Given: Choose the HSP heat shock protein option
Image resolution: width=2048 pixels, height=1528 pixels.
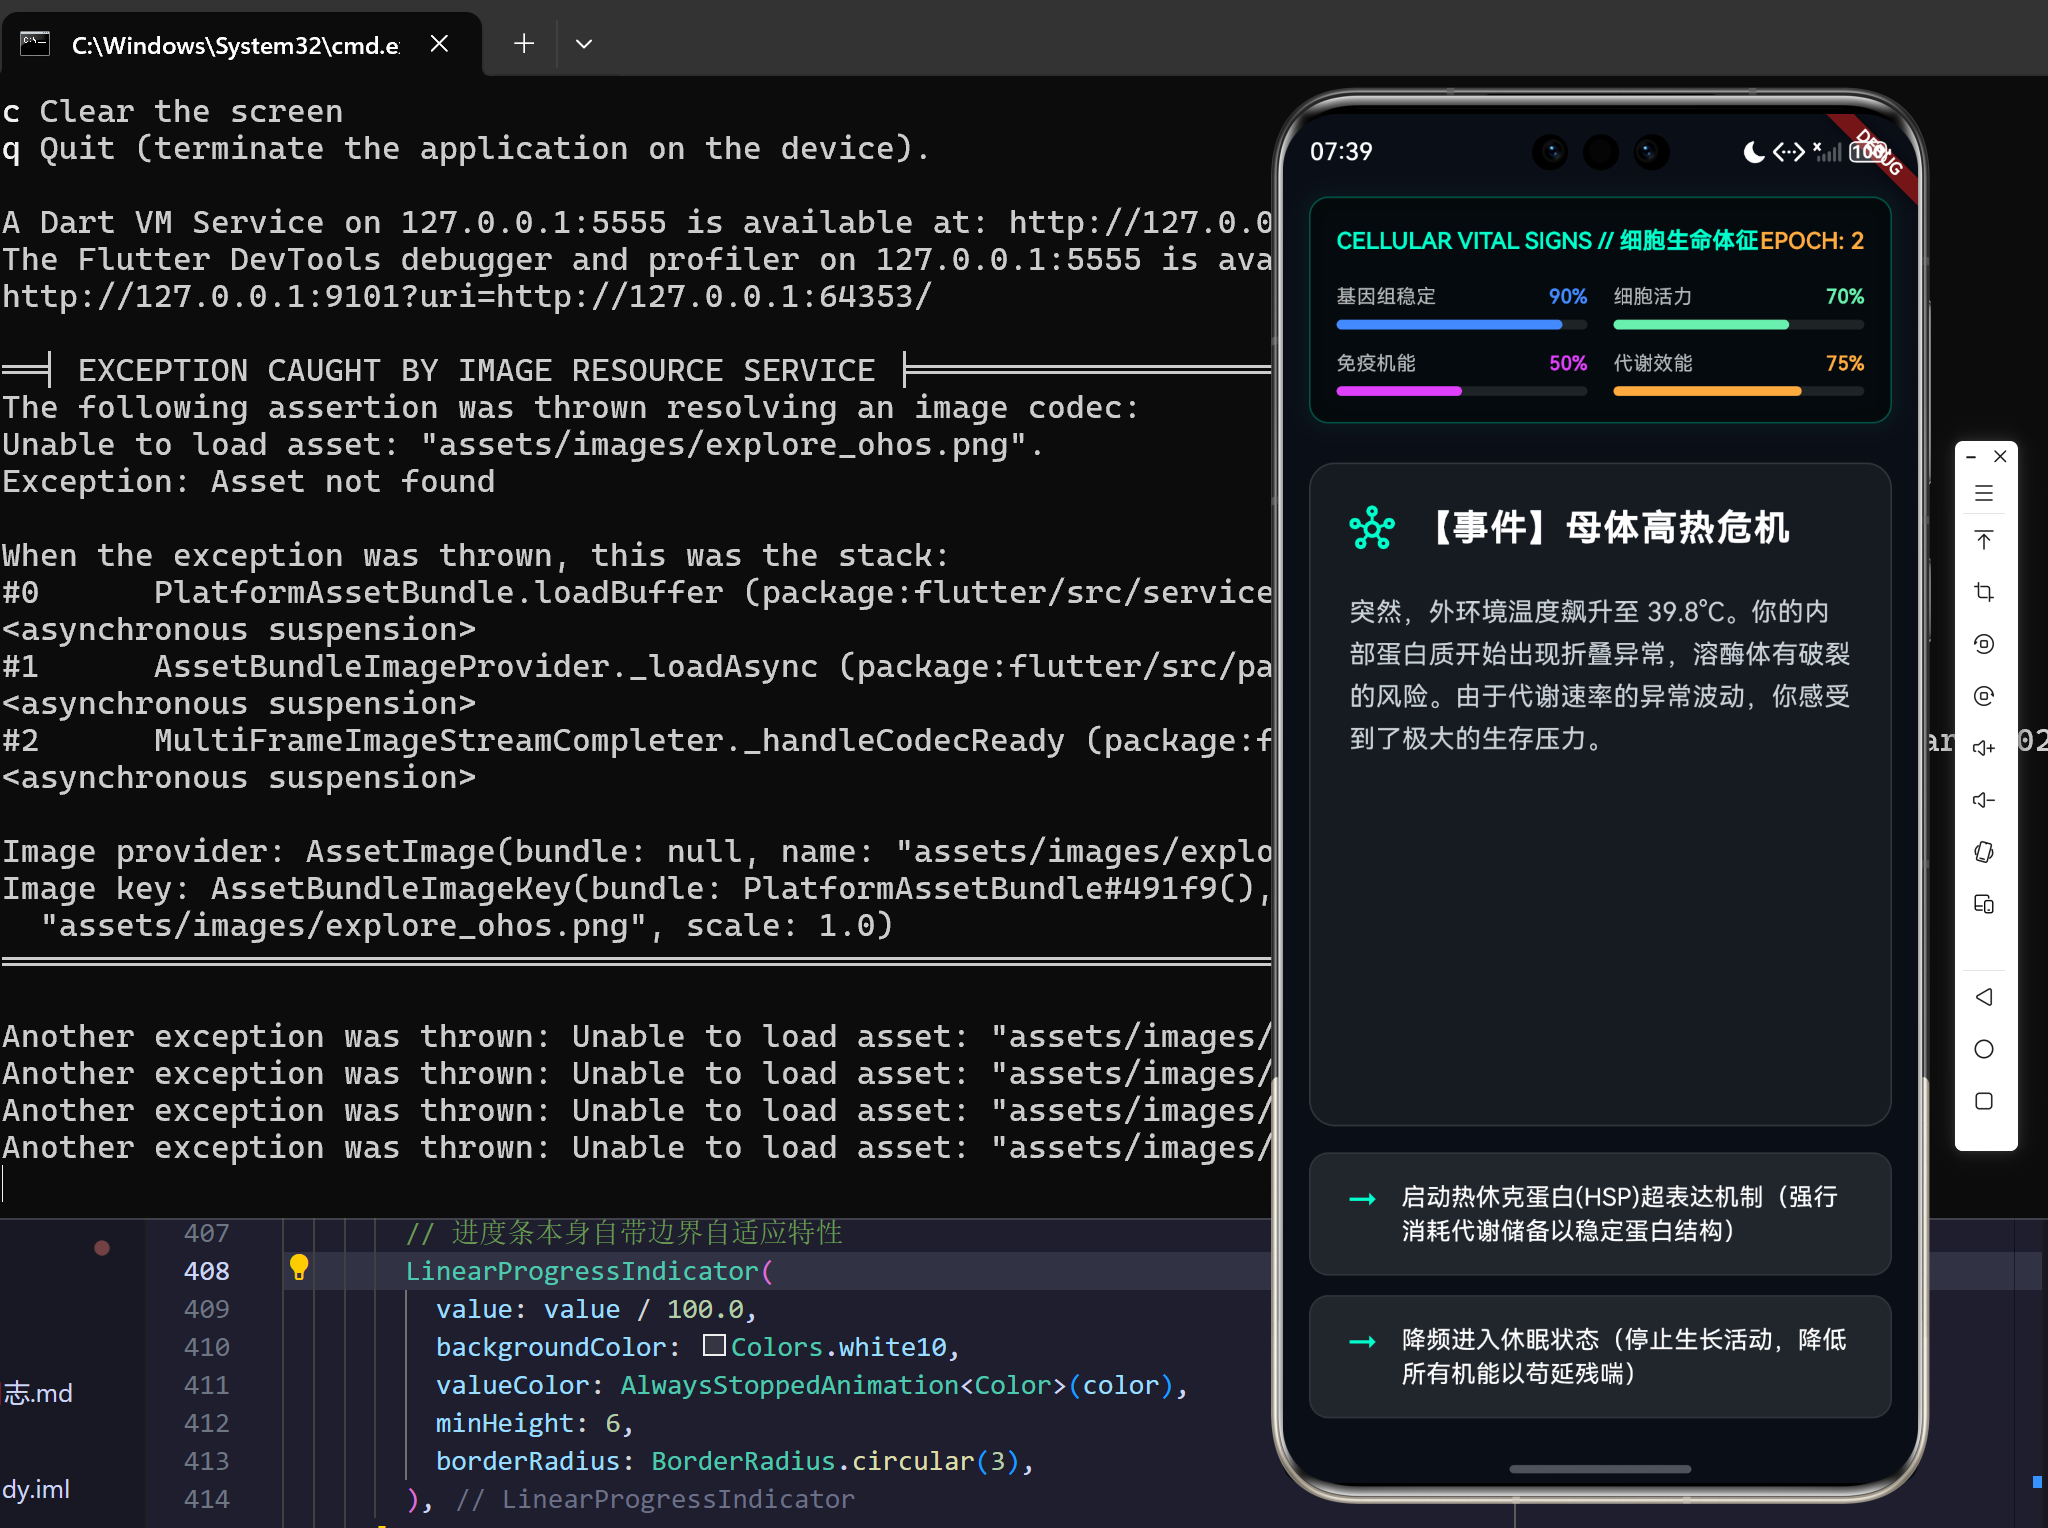Looking at the screenshot, I should pos(1599,1214).
